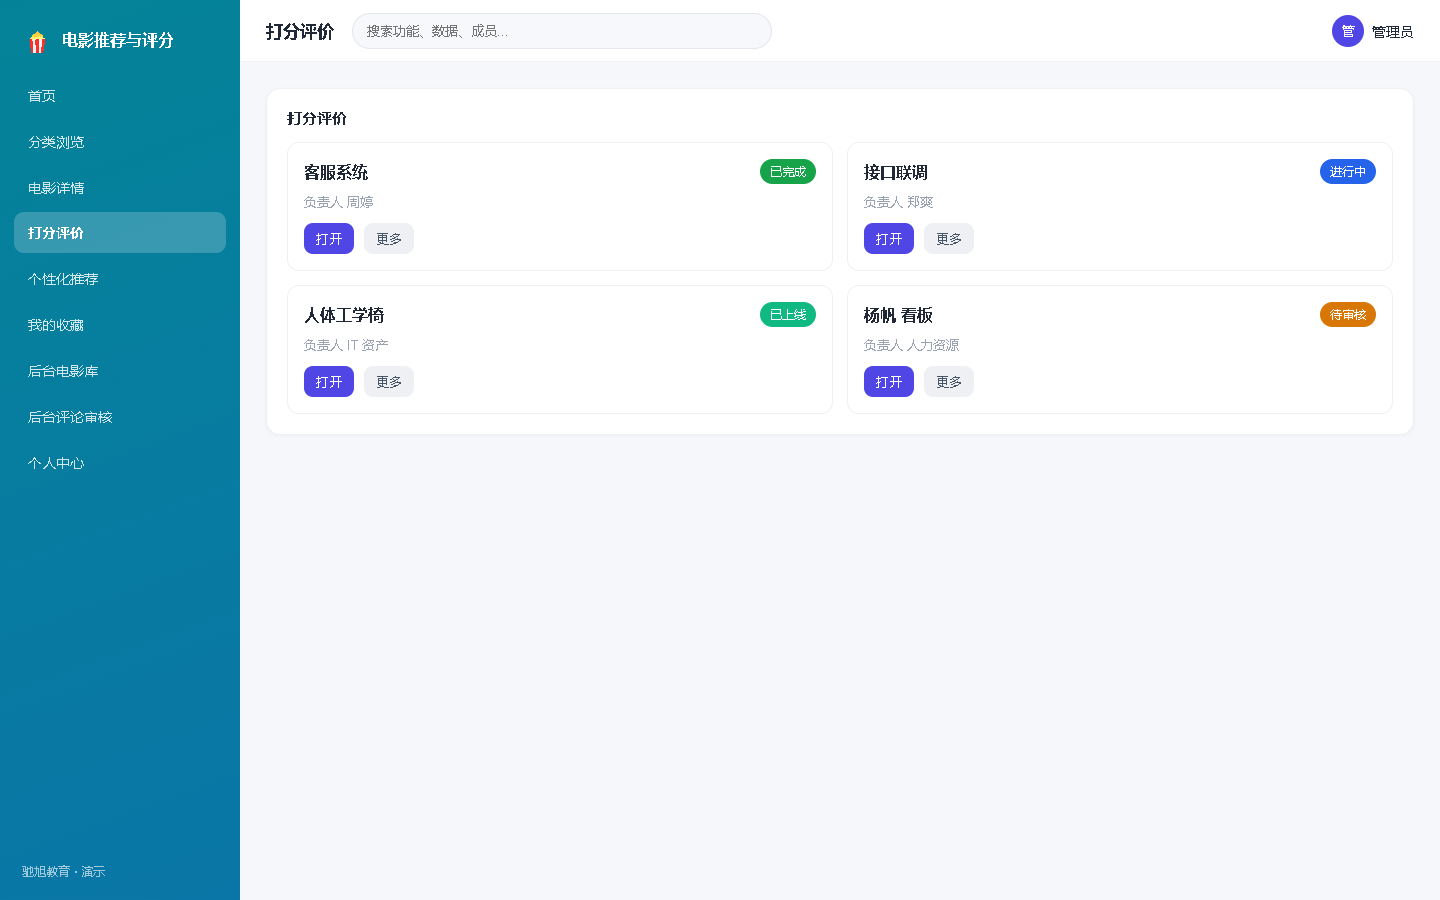This screenshot has width=1440, height=900.
Task: Click 打开 on 人体工学椅 card
Action: click(329, 382)
